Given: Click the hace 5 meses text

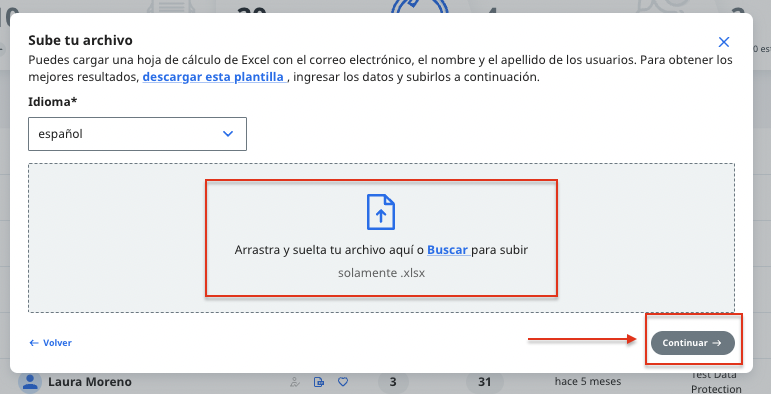Looking at the screenshot, I should pyautogui.click(x=588, y=381).
